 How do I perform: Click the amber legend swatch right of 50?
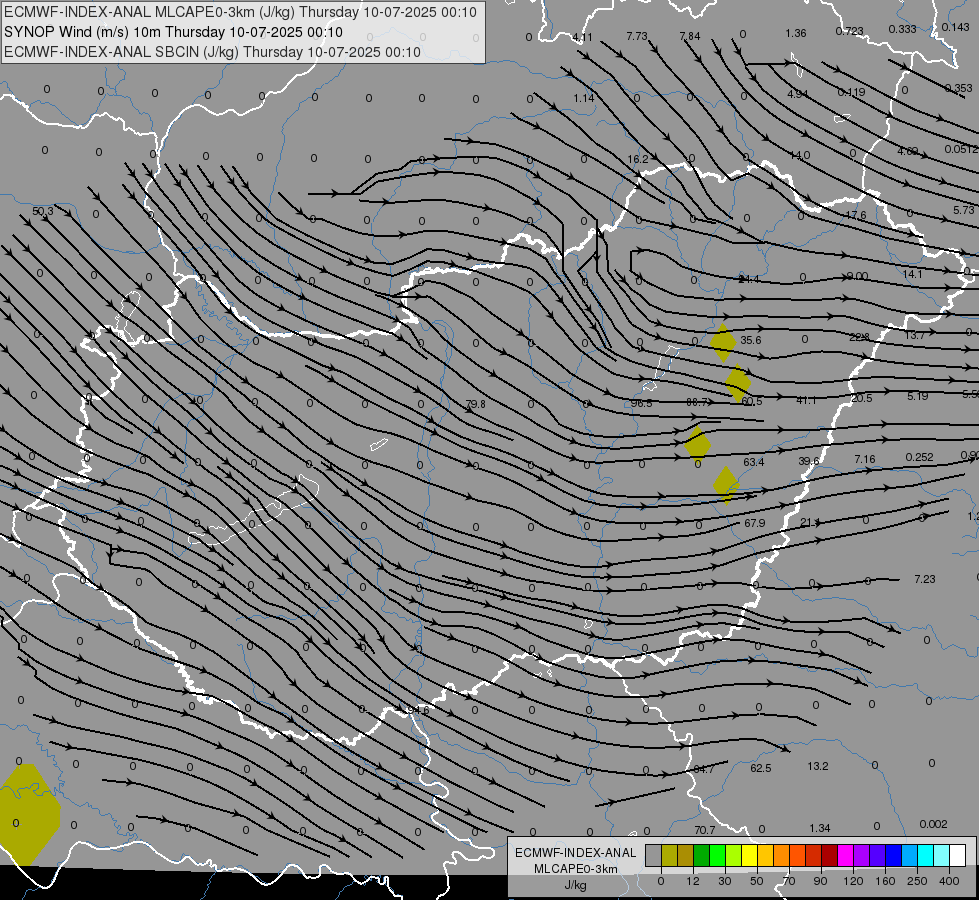coord(765,855)
